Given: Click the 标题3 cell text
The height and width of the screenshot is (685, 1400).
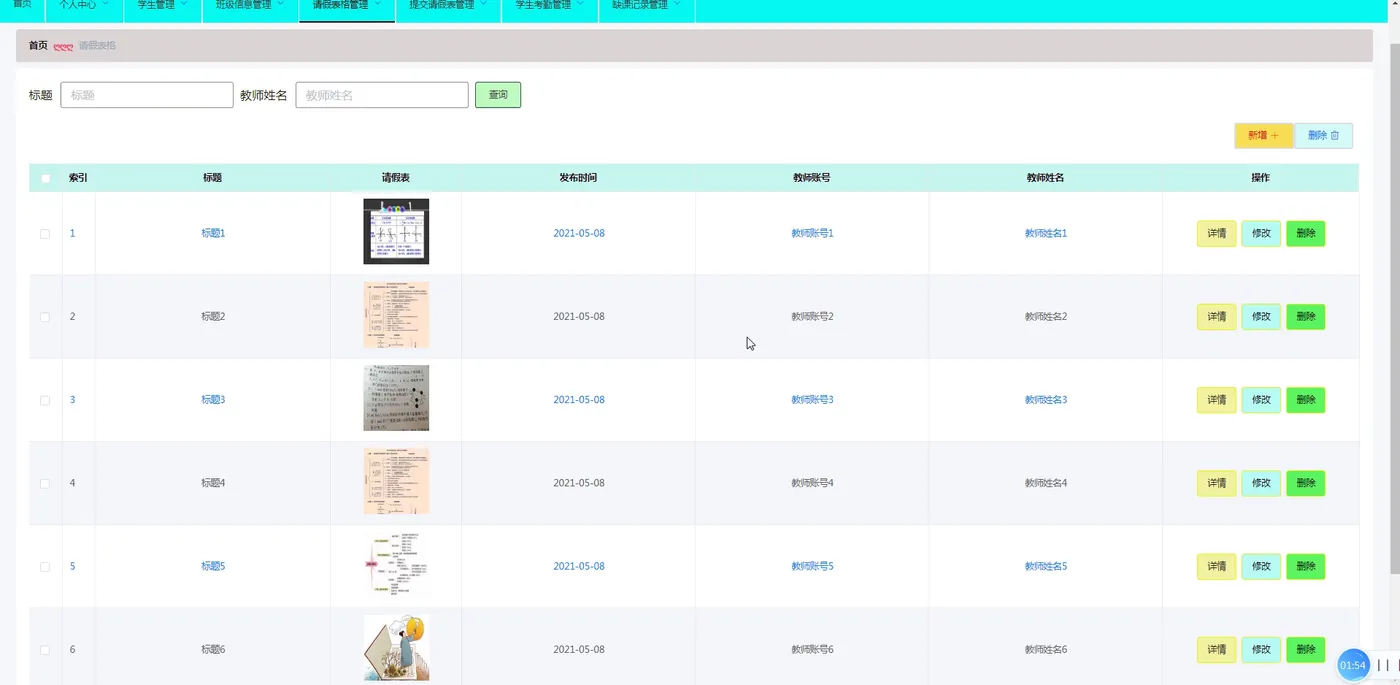Looking at the screenshot, I should pyautogui.click(x=213, y=400).
